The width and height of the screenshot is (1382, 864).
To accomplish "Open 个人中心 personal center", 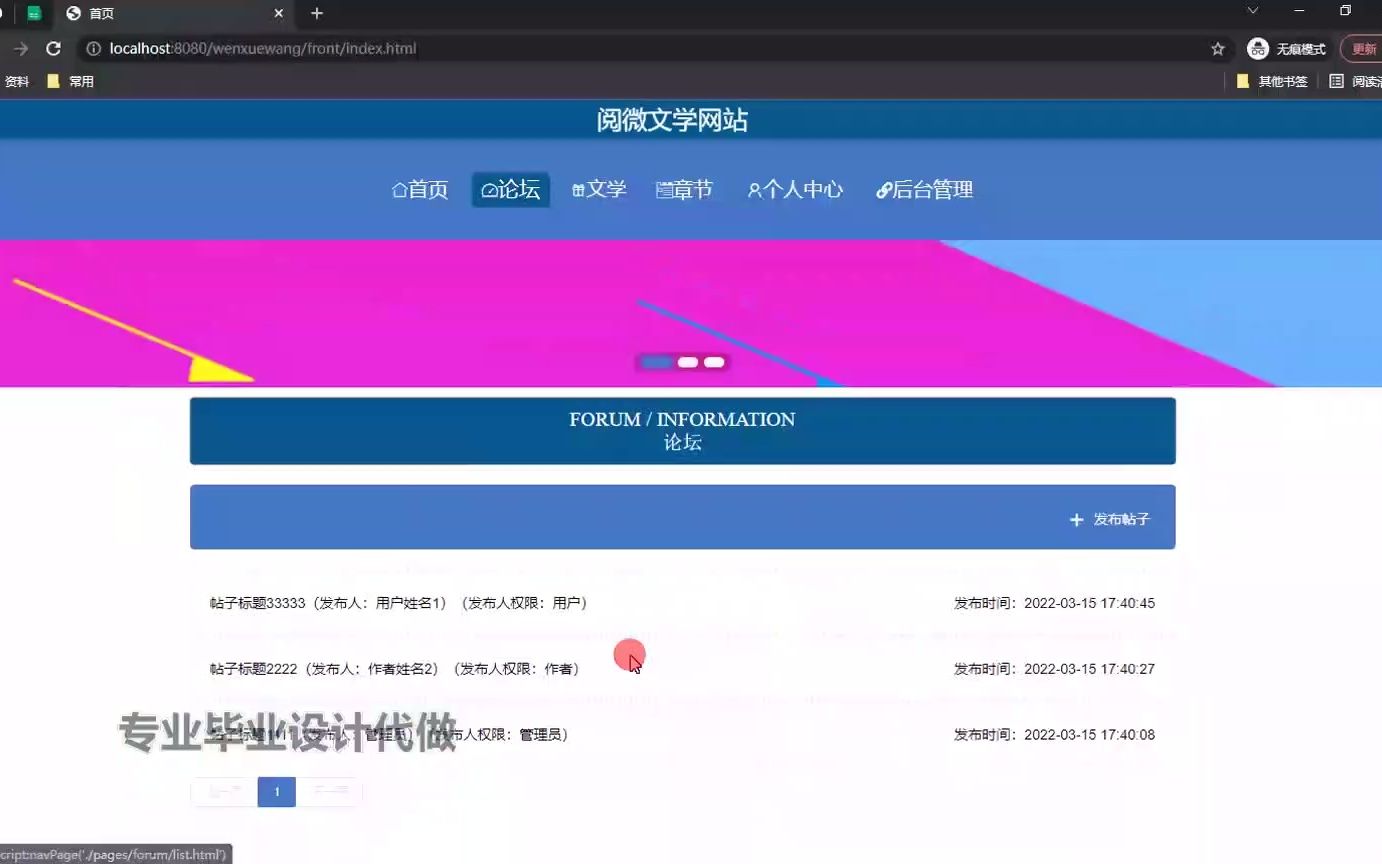I will coord(795,190).
